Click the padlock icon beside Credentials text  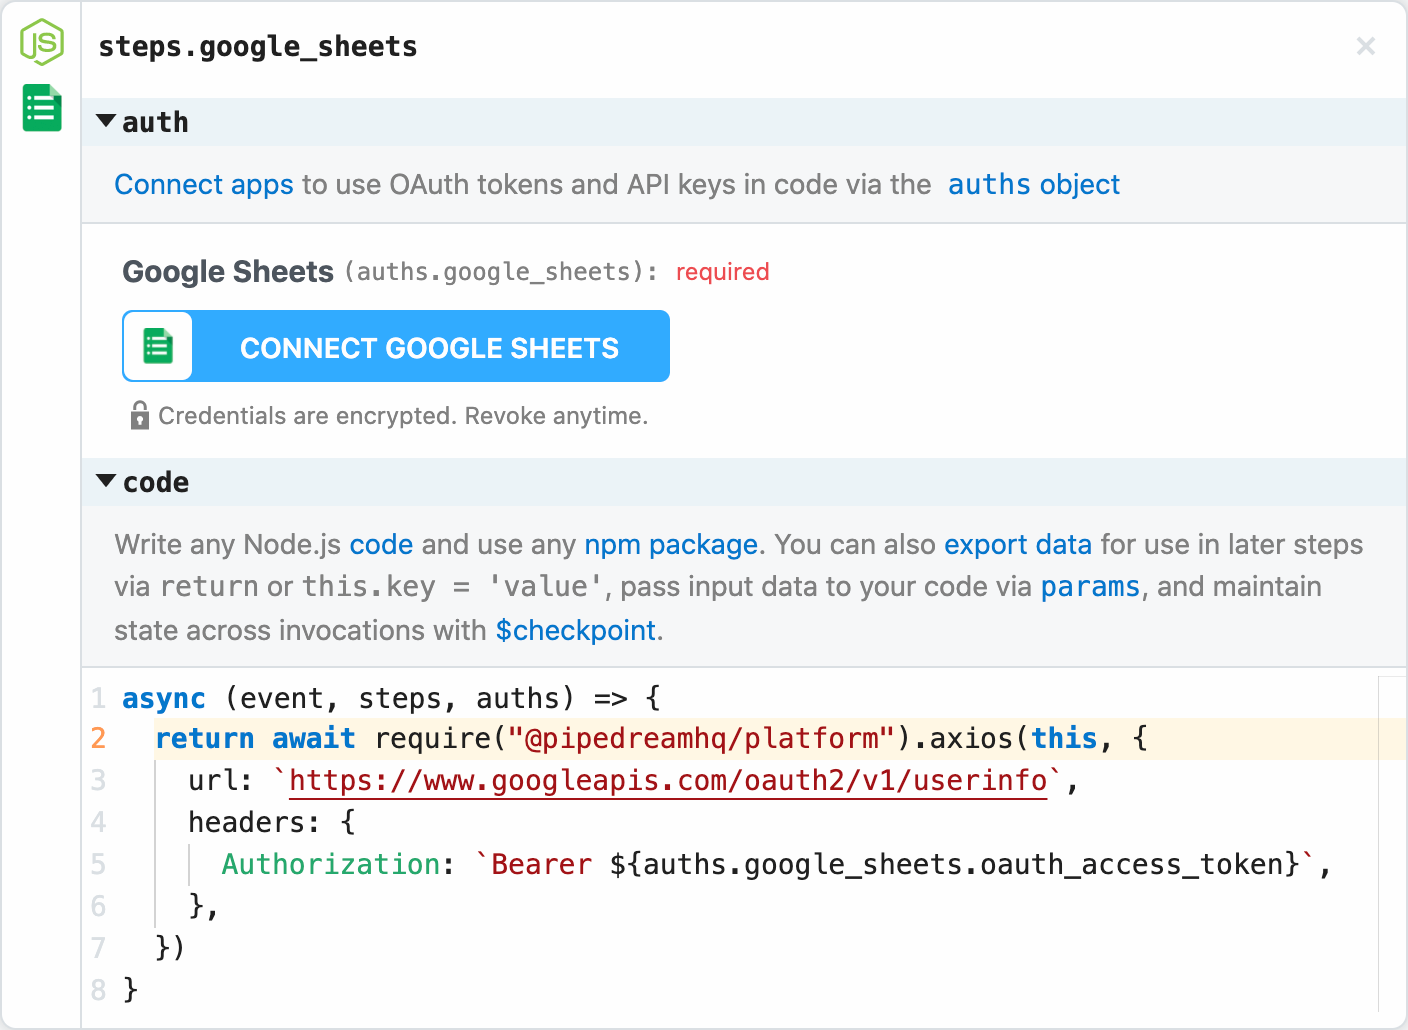140,415
